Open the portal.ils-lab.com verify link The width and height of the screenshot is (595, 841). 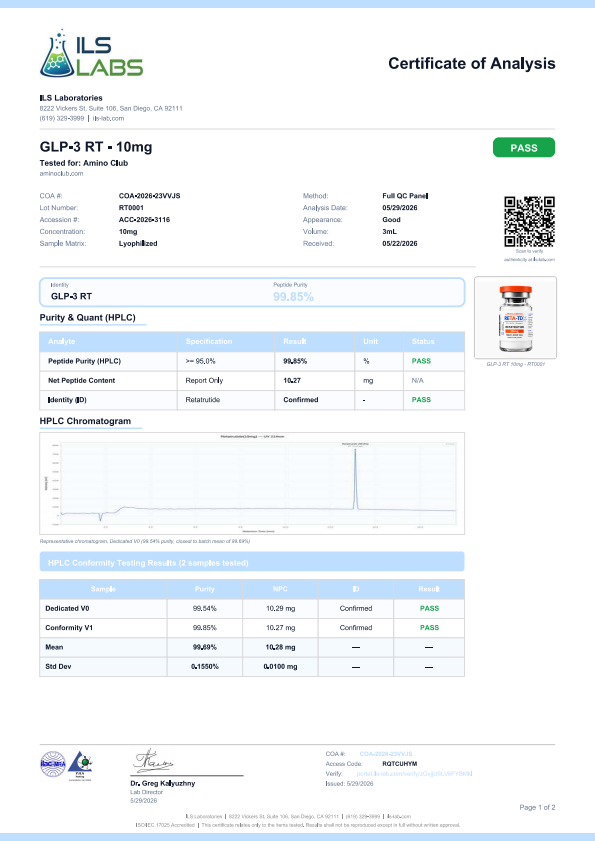(414, 774)
